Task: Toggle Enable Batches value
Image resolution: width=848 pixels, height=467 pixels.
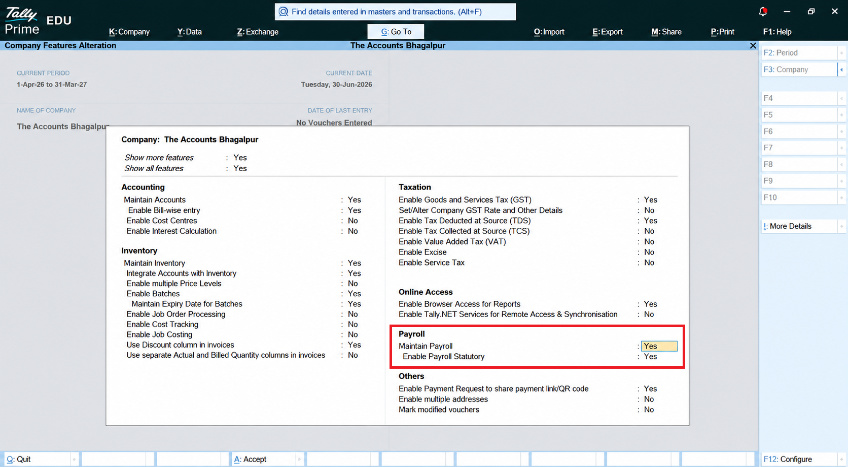Action: pos(354,293)
